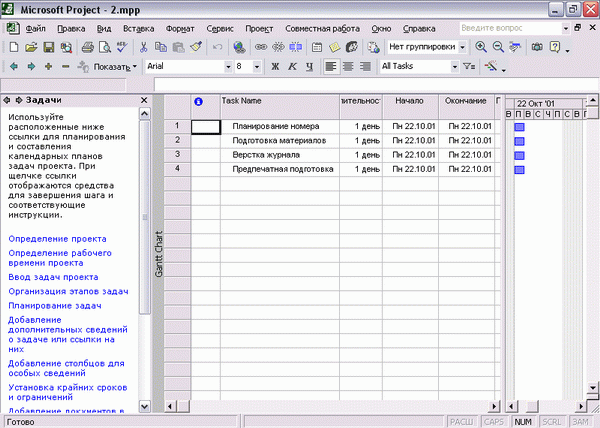Open the font size 8 dropdown
The width and height of the screenshot is (600, 428).
click(257, 67)
